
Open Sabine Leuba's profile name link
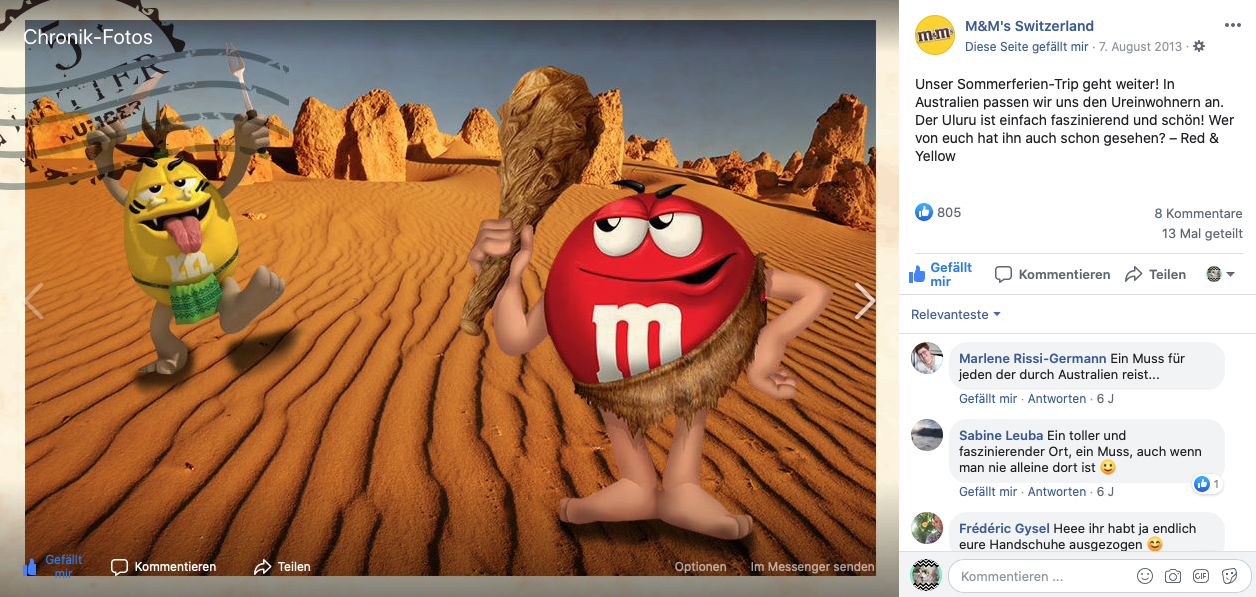(x=1001, y=435)
